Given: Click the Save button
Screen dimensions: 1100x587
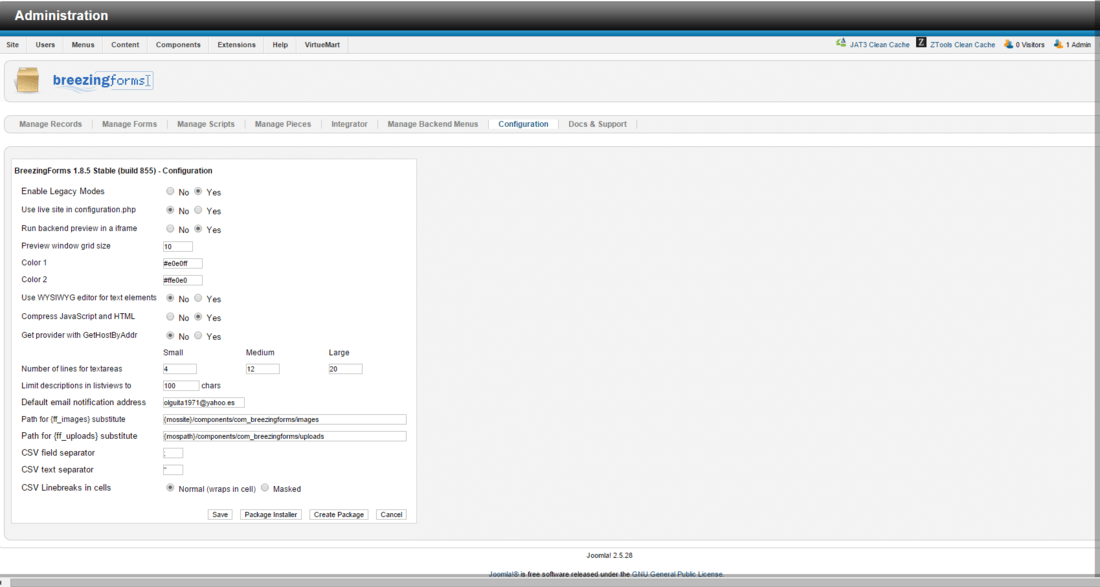Looking at the screenshot, I should 220,515.
